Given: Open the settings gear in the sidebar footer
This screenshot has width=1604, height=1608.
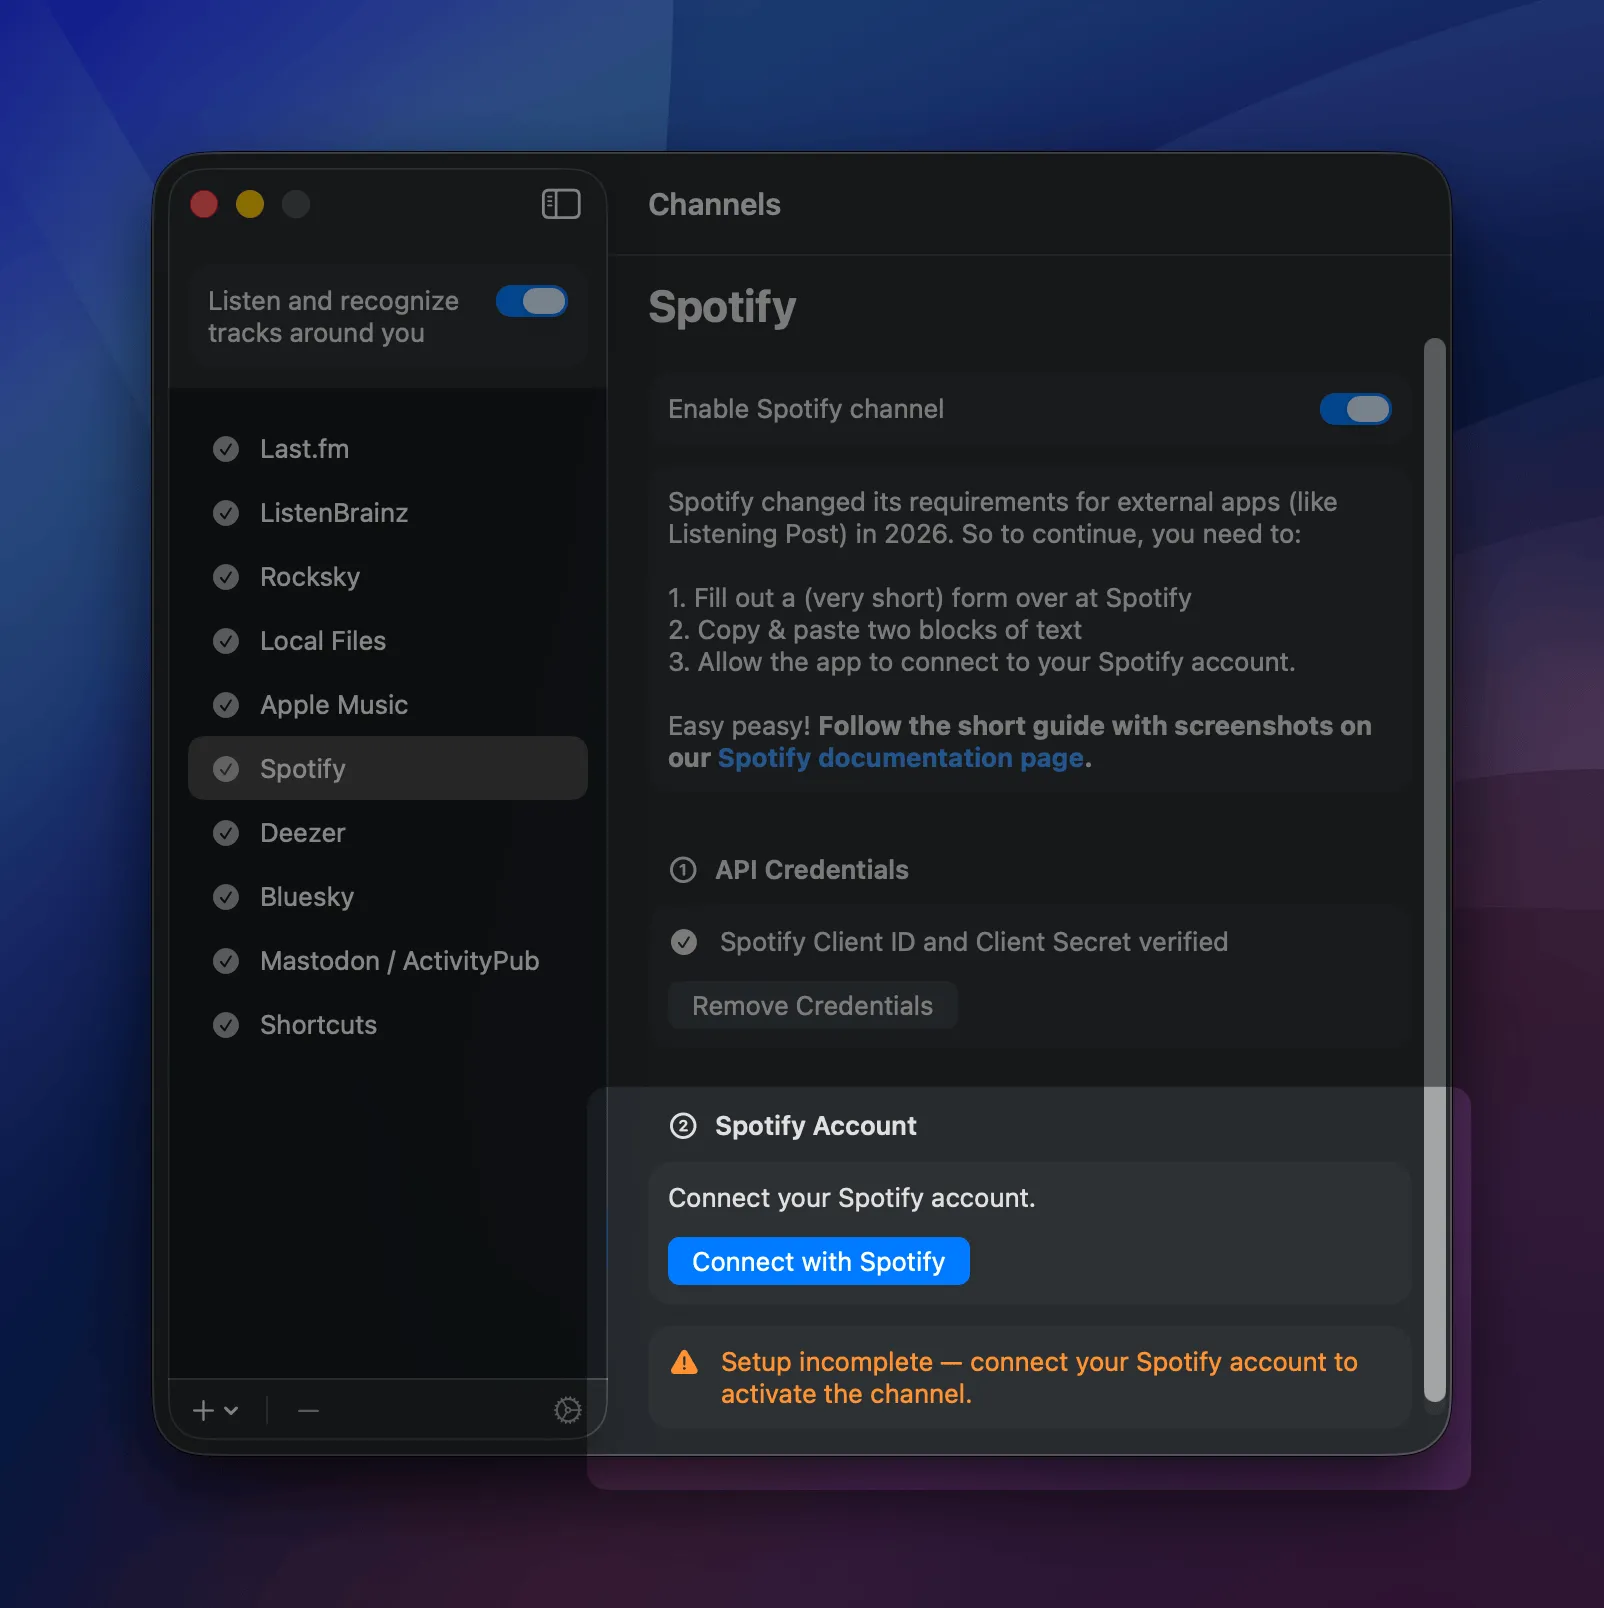Looking at the screenshot, I should point(567,1410).
